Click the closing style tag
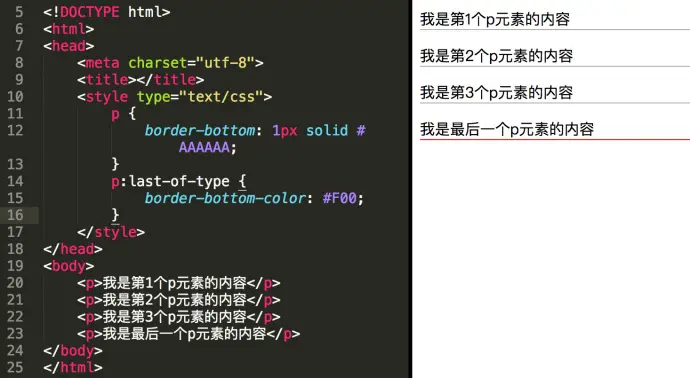The image size is (690, 378). point(111,232)
